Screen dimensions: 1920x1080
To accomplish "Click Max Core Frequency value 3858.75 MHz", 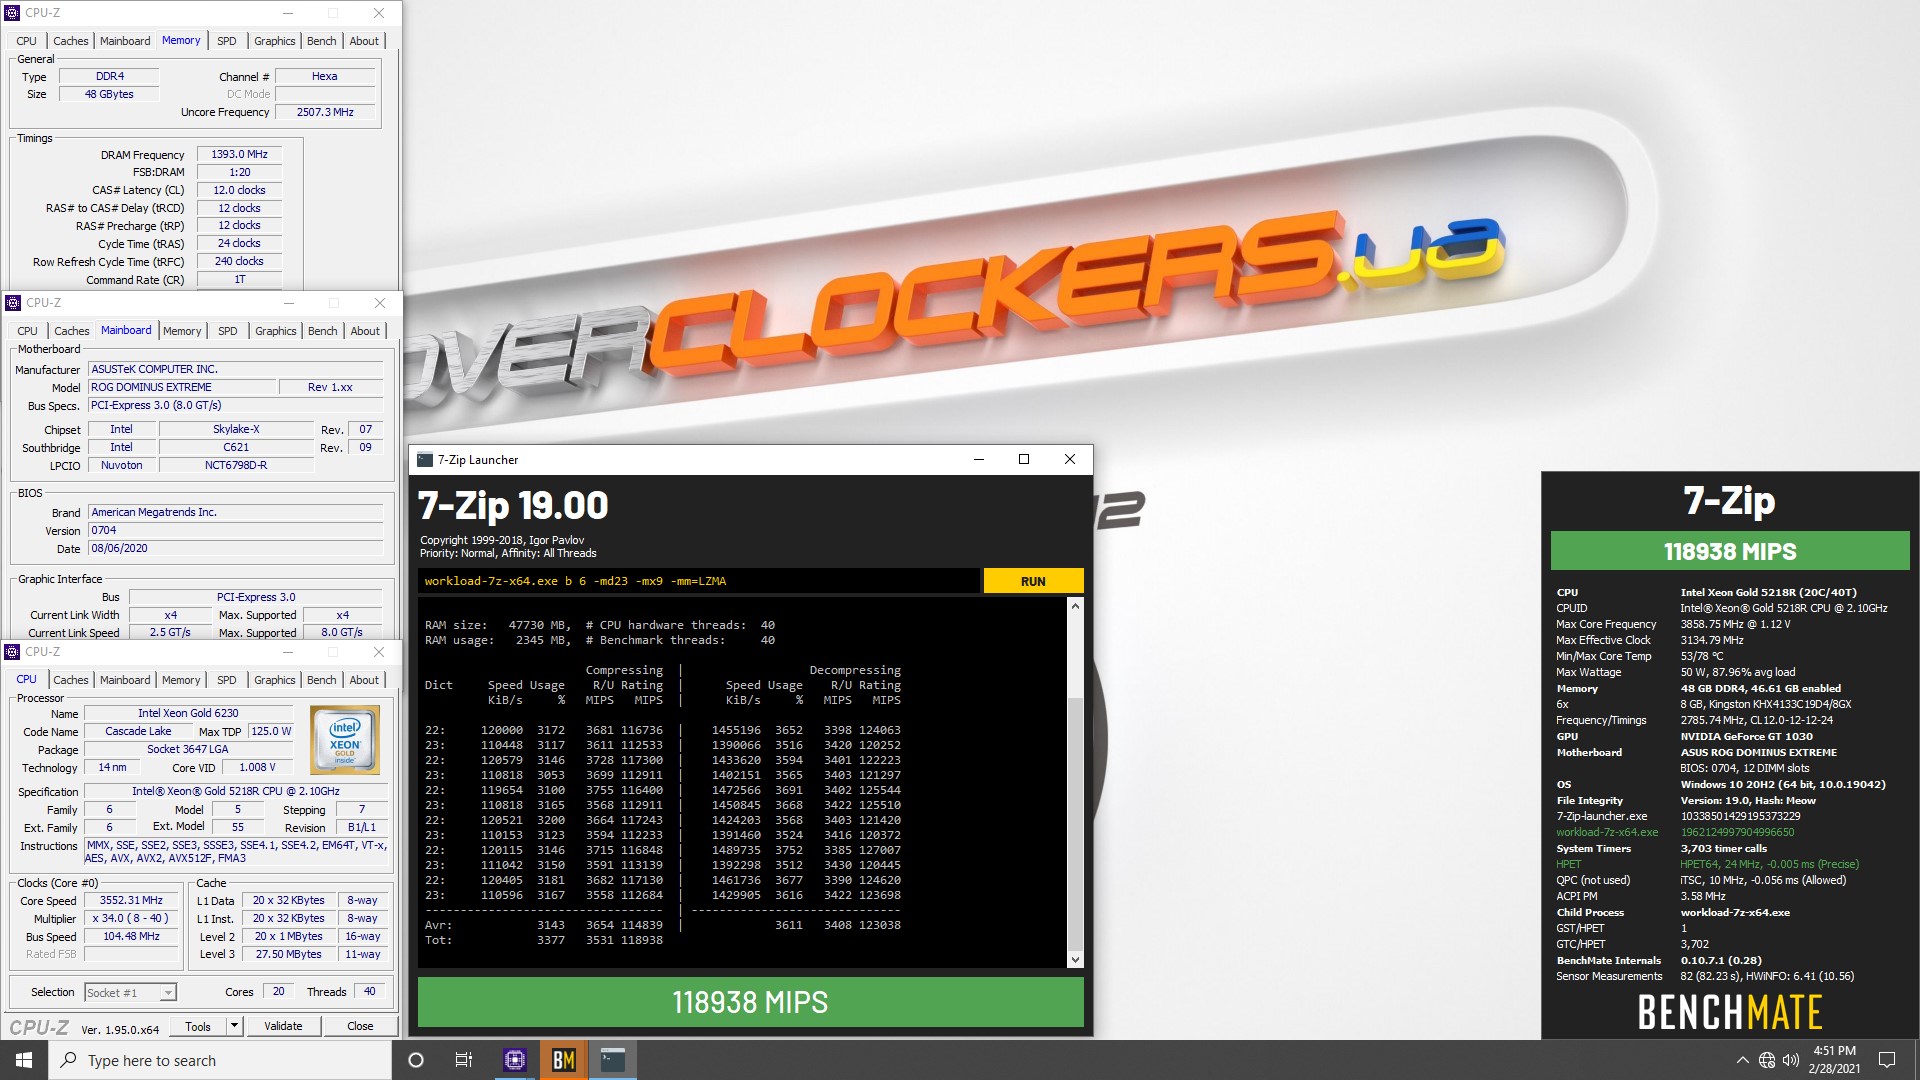I will point(1735,624).
